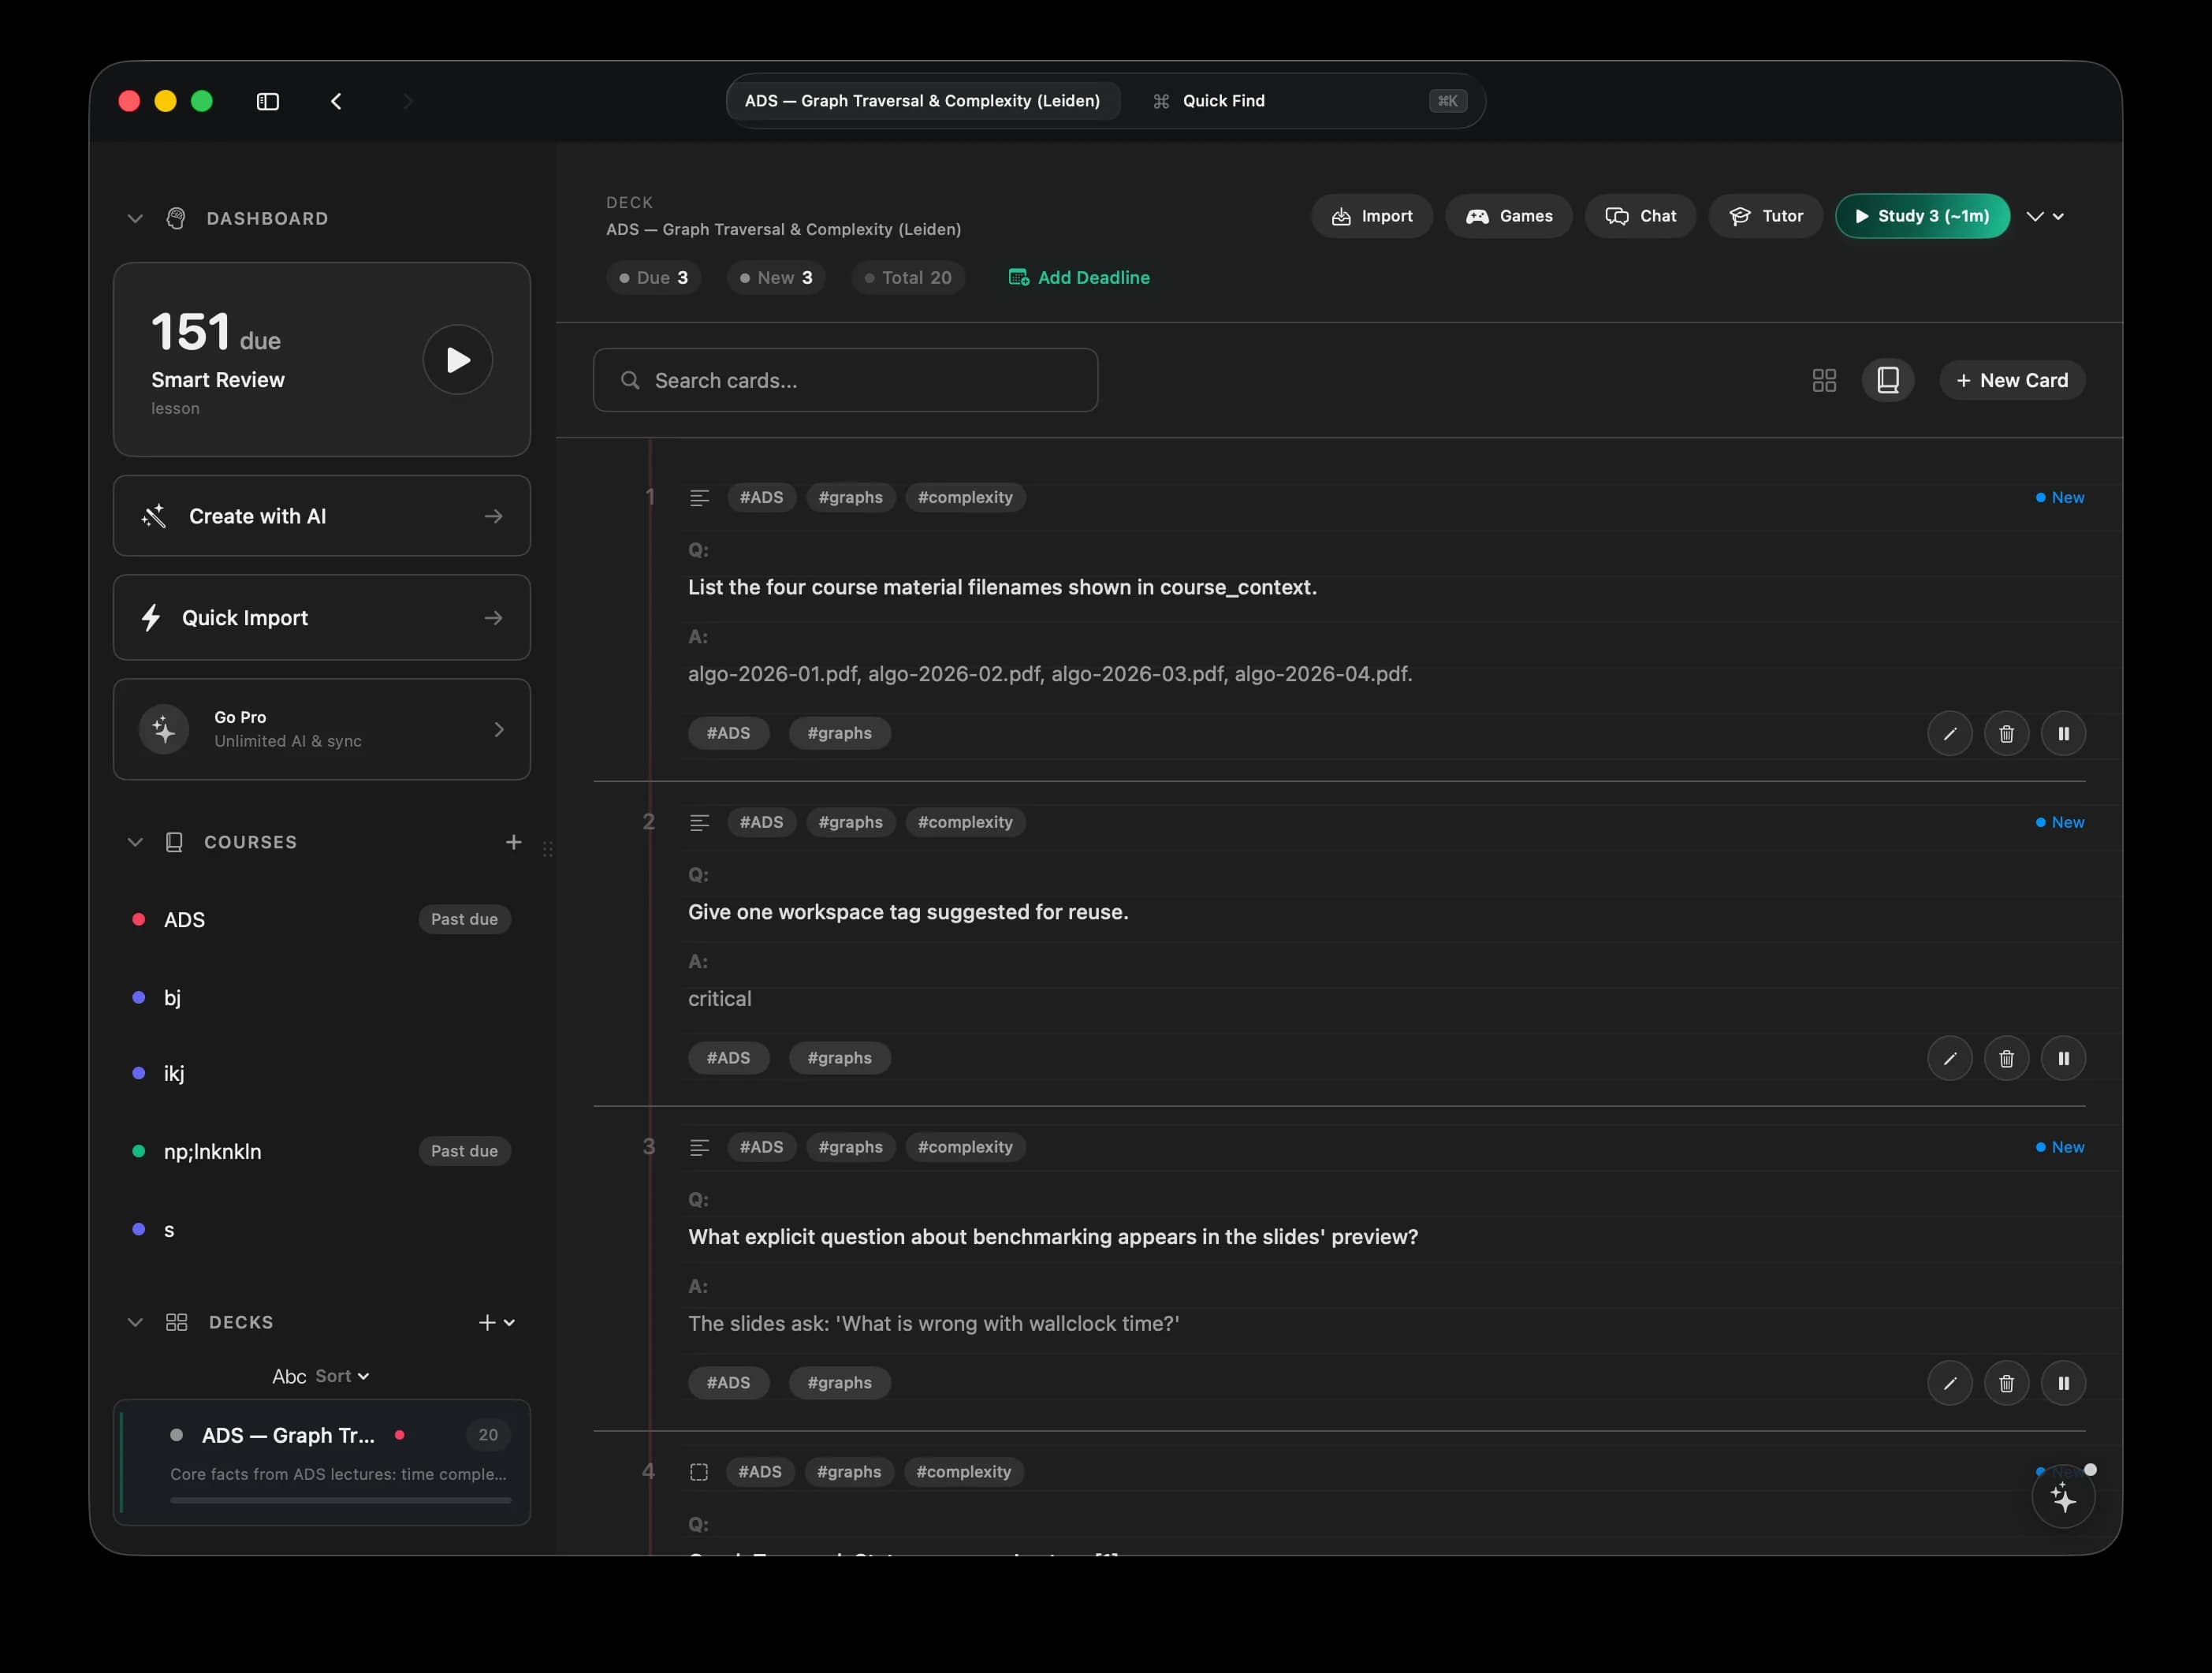Create a New Card

pyautogui.click(x=2012, y=380)
